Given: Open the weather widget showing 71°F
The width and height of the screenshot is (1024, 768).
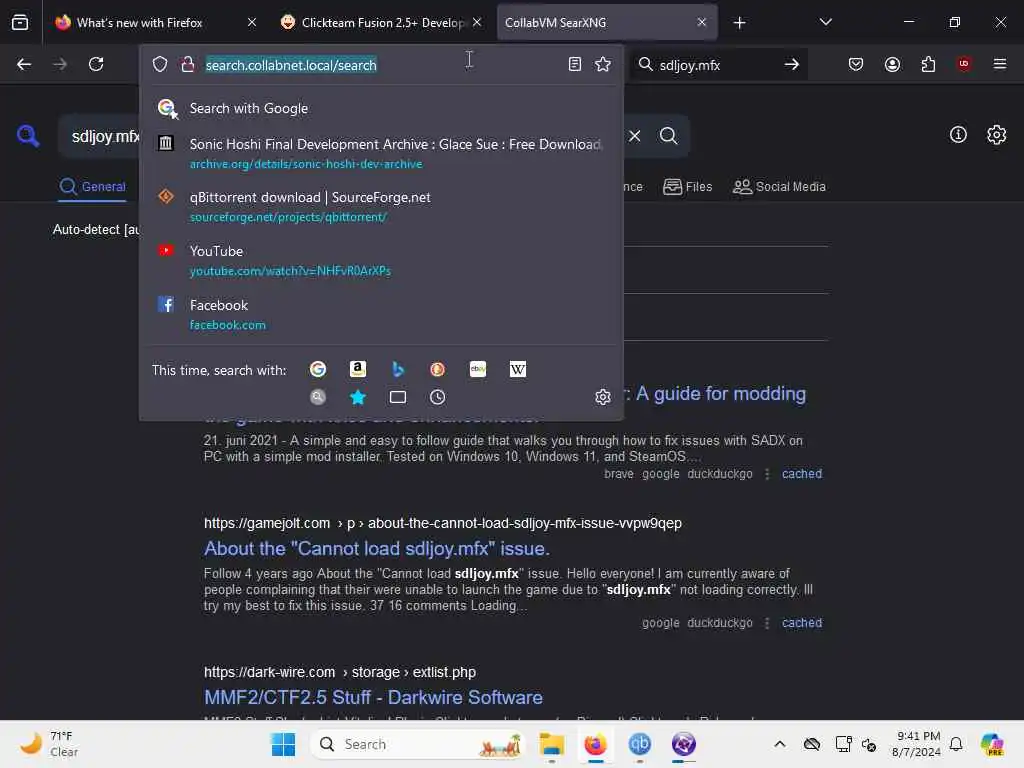Looking at the screenshot, I should click(49, 744).
